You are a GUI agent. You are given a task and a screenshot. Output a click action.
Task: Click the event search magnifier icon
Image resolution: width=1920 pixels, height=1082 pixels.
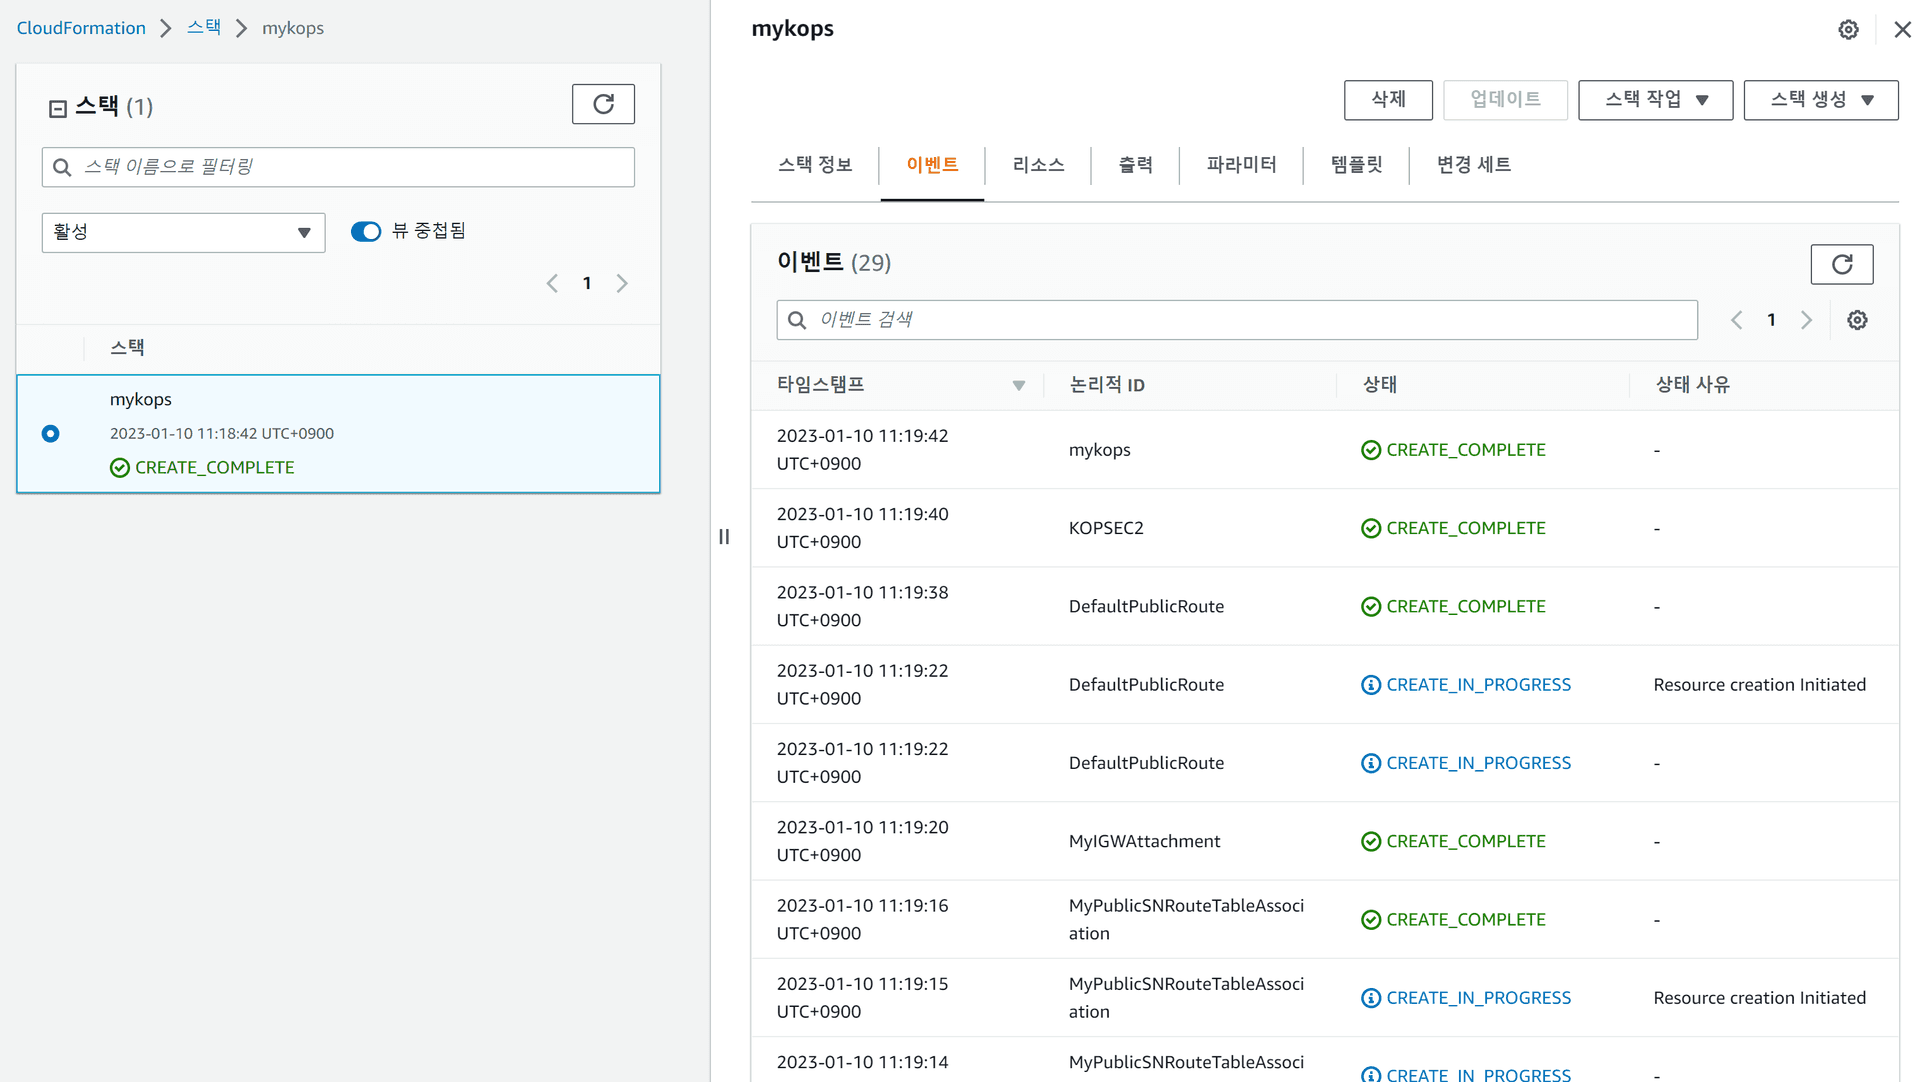[797, 320]
